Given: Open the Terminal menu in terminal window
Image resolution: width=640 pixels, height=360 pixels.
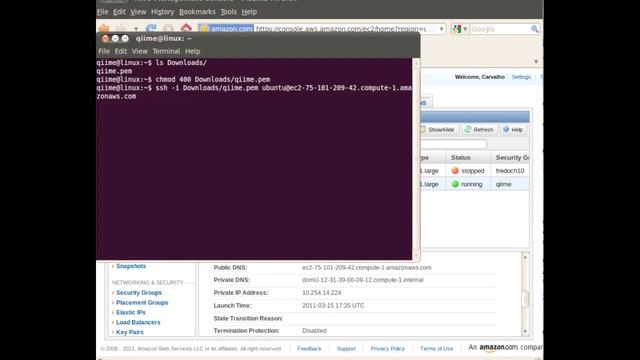Looking at the screenshot, I should pos(166,51).
